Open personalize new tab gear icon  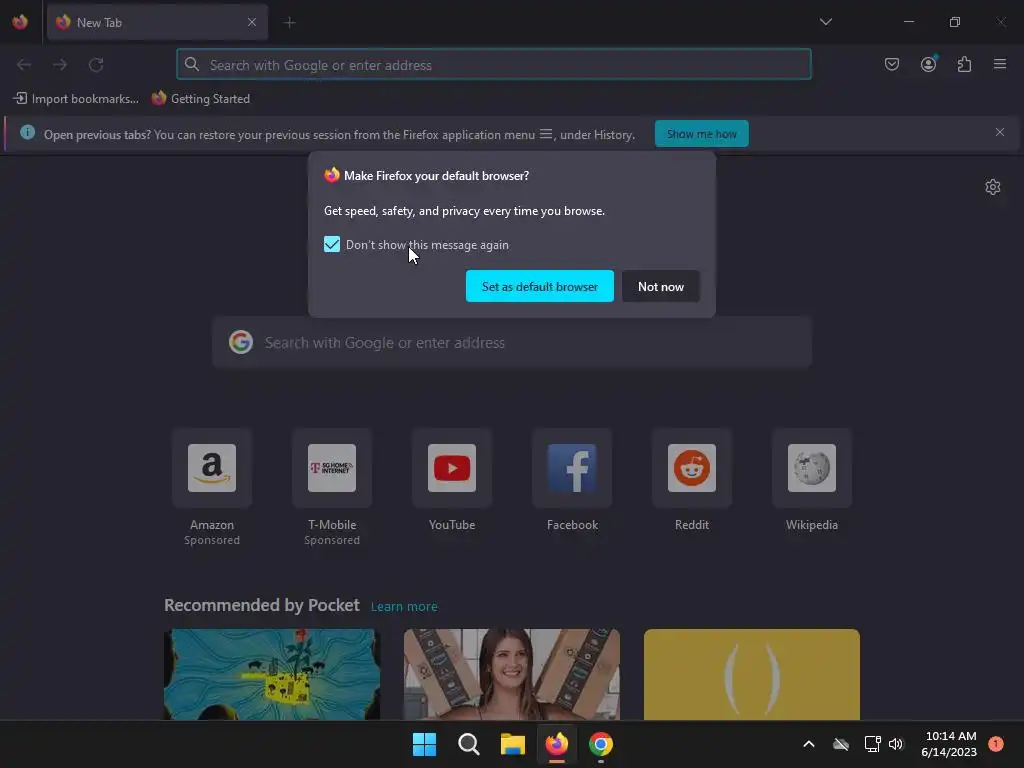point(993,187)
